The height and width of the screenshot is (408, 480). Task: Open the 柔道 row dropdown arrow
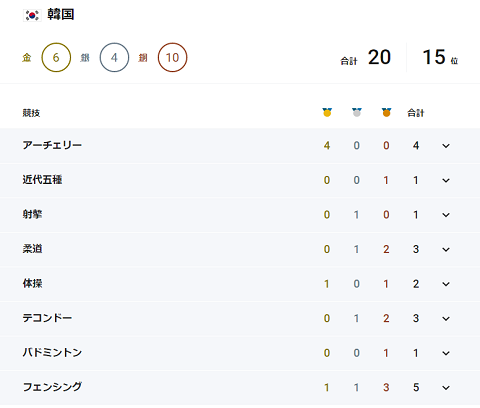click(446, 249)
